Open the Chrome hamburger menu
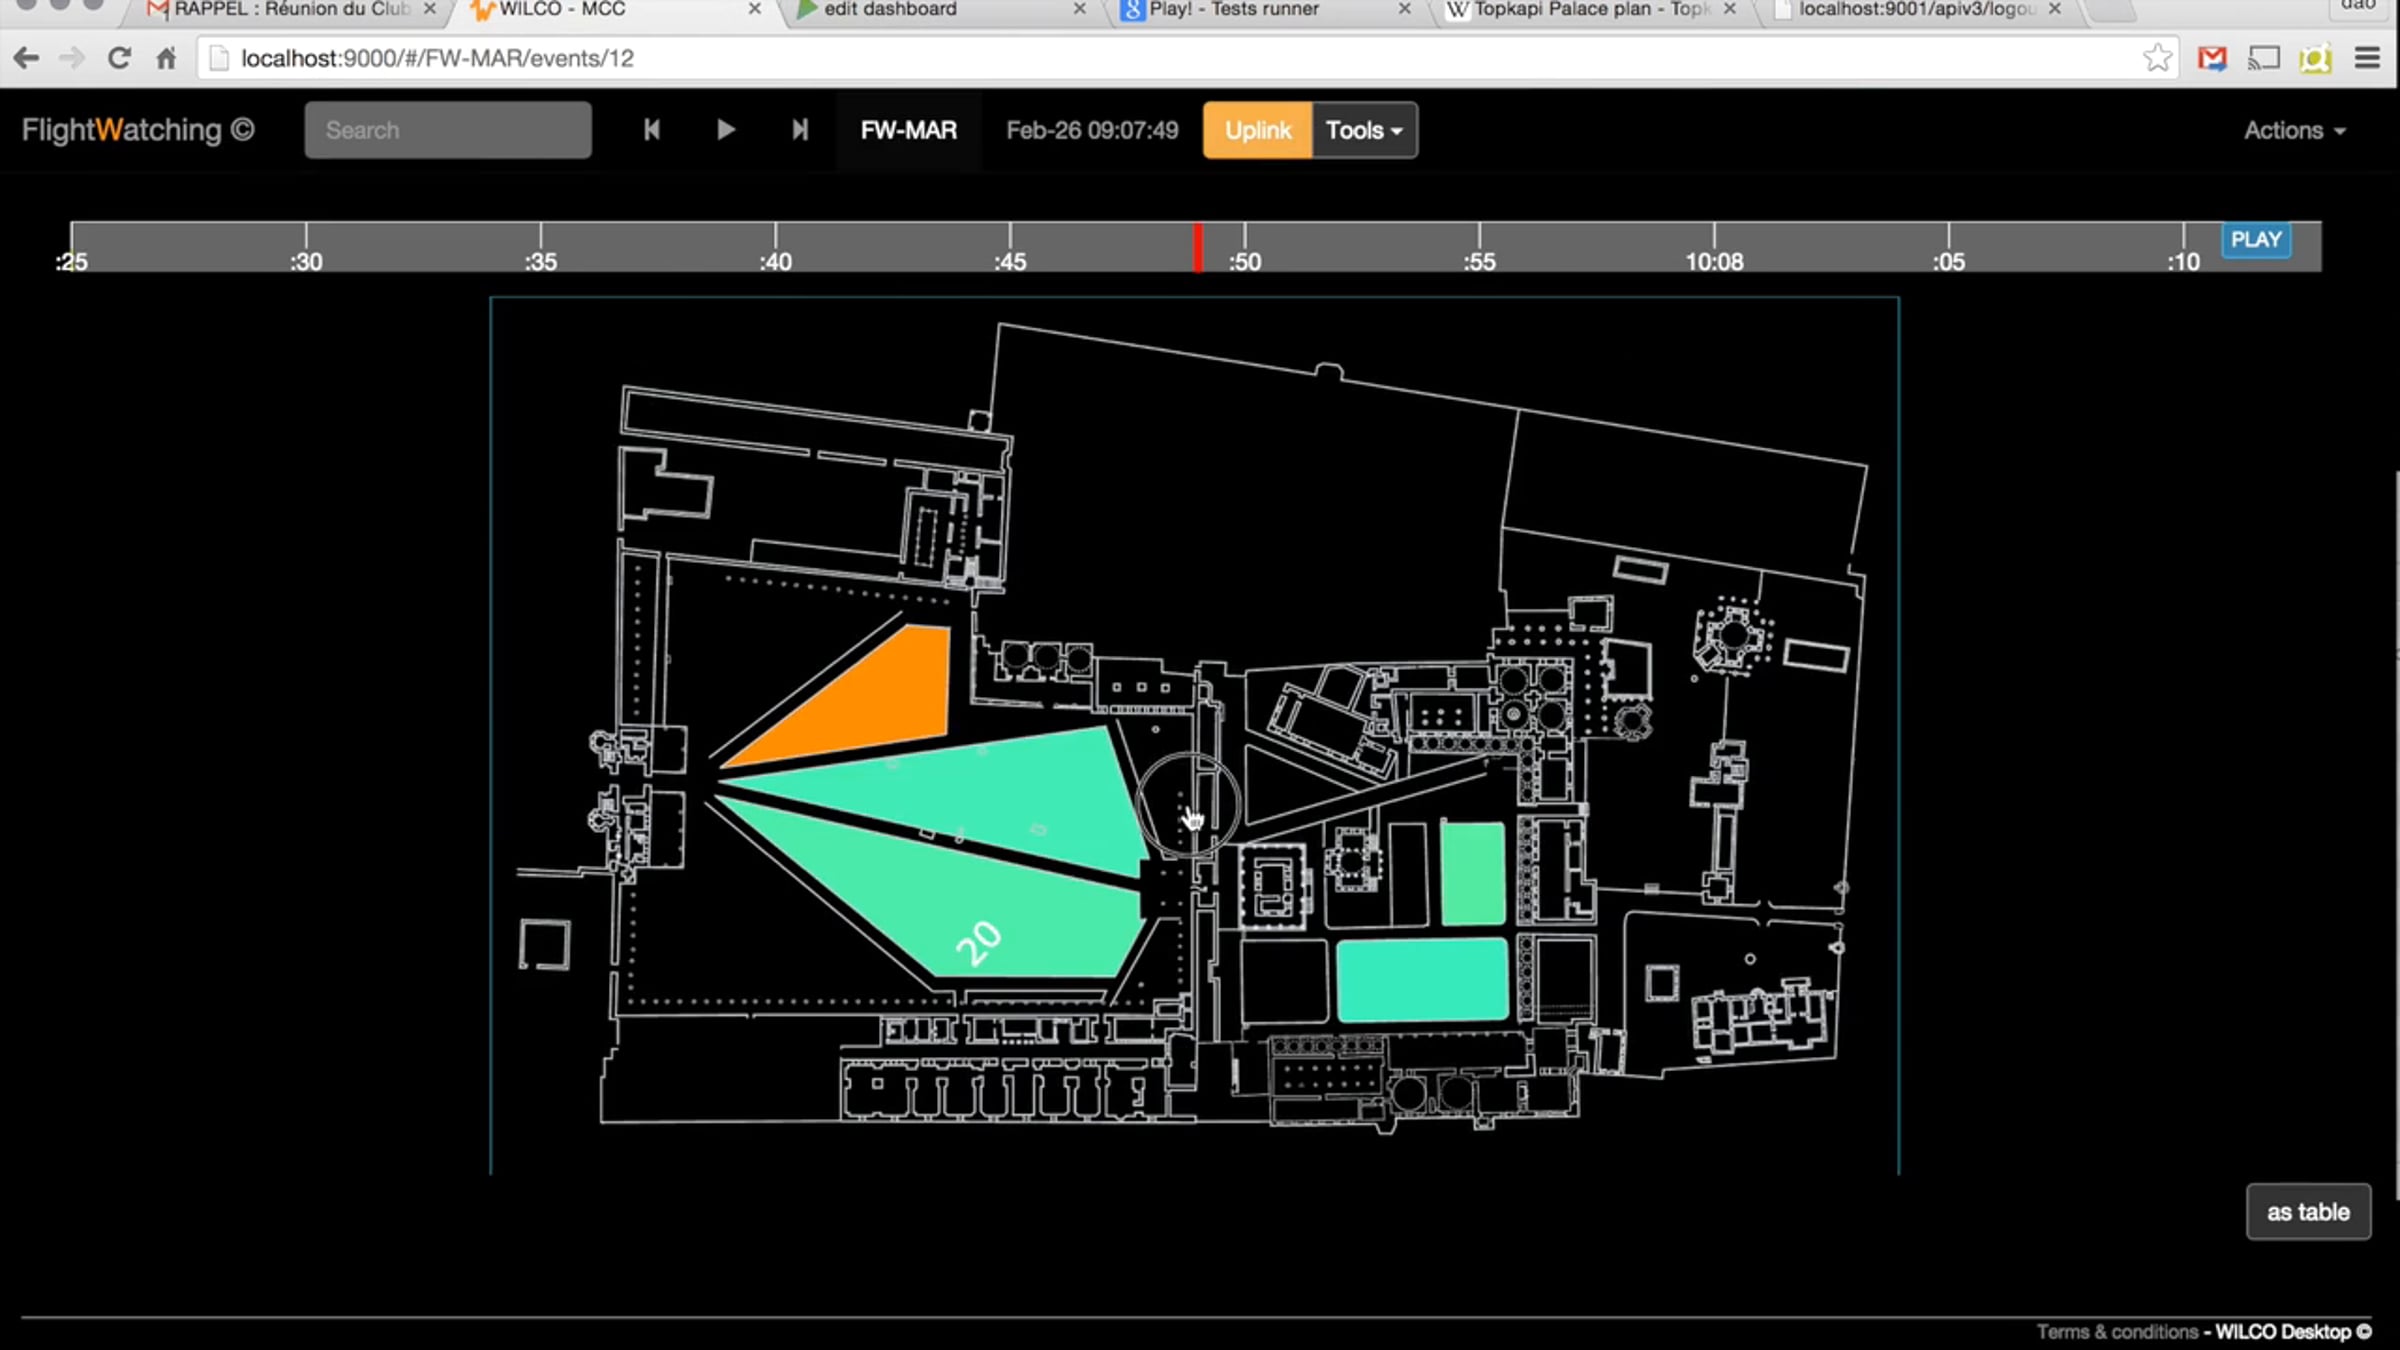Image resolution: width=2400 pixels, height=1350 pixels. [2367, 58]
